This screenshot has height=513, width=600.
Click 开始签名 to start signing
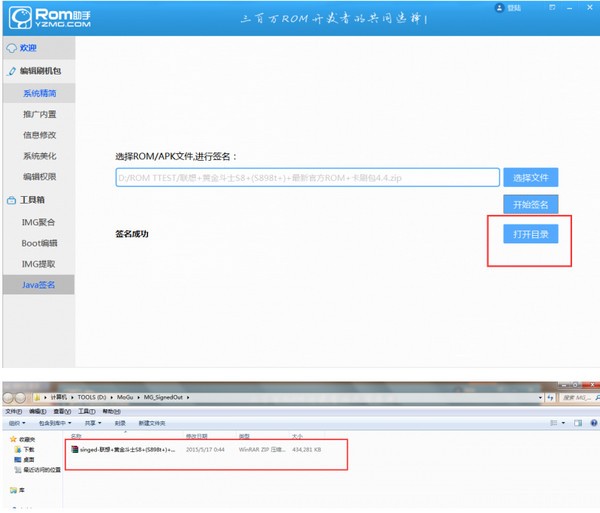tap(530, 204)
